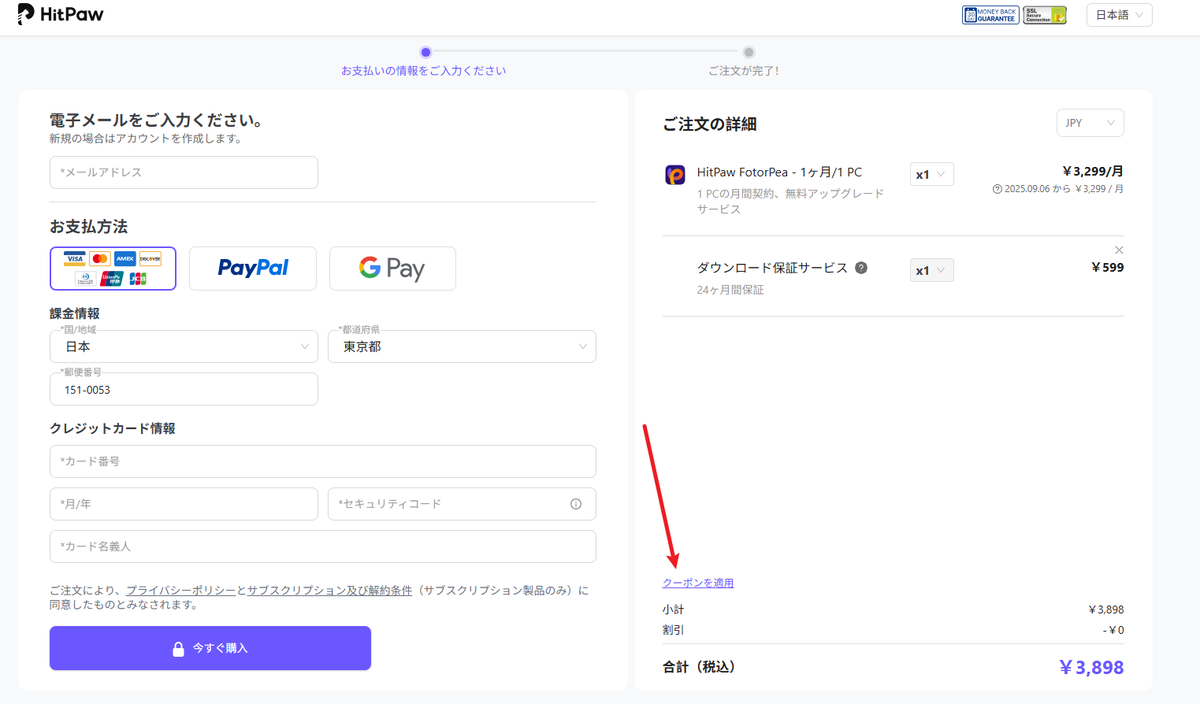Click the card number input field
The image size is (1200, 704).
tap(323, 462)
